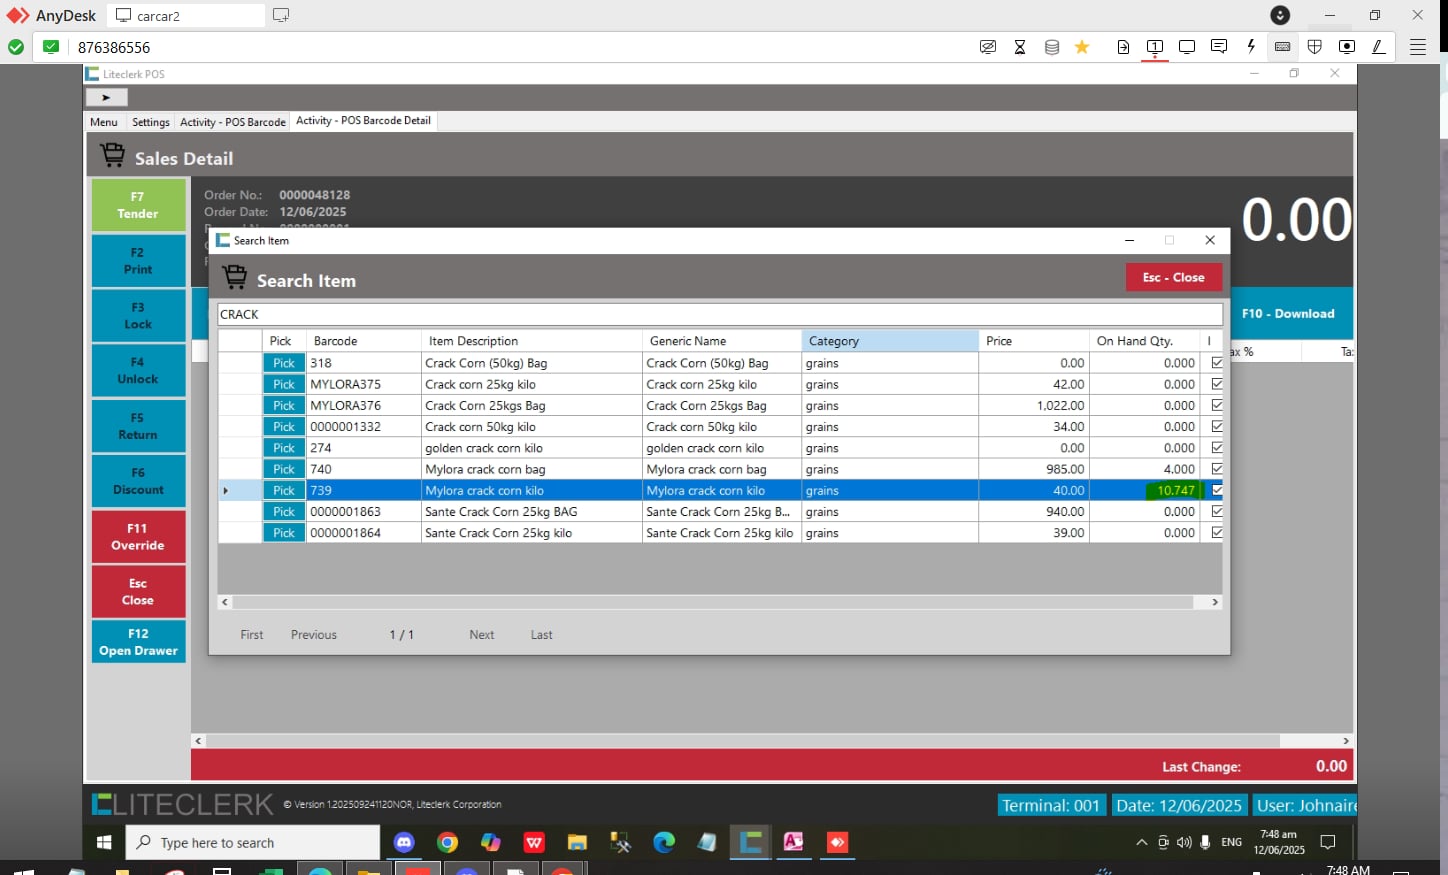The width and height of the screenshot is (1448, 875).
Task: Click the AnyDesk keyboard settings icon
Action: 1283,47
